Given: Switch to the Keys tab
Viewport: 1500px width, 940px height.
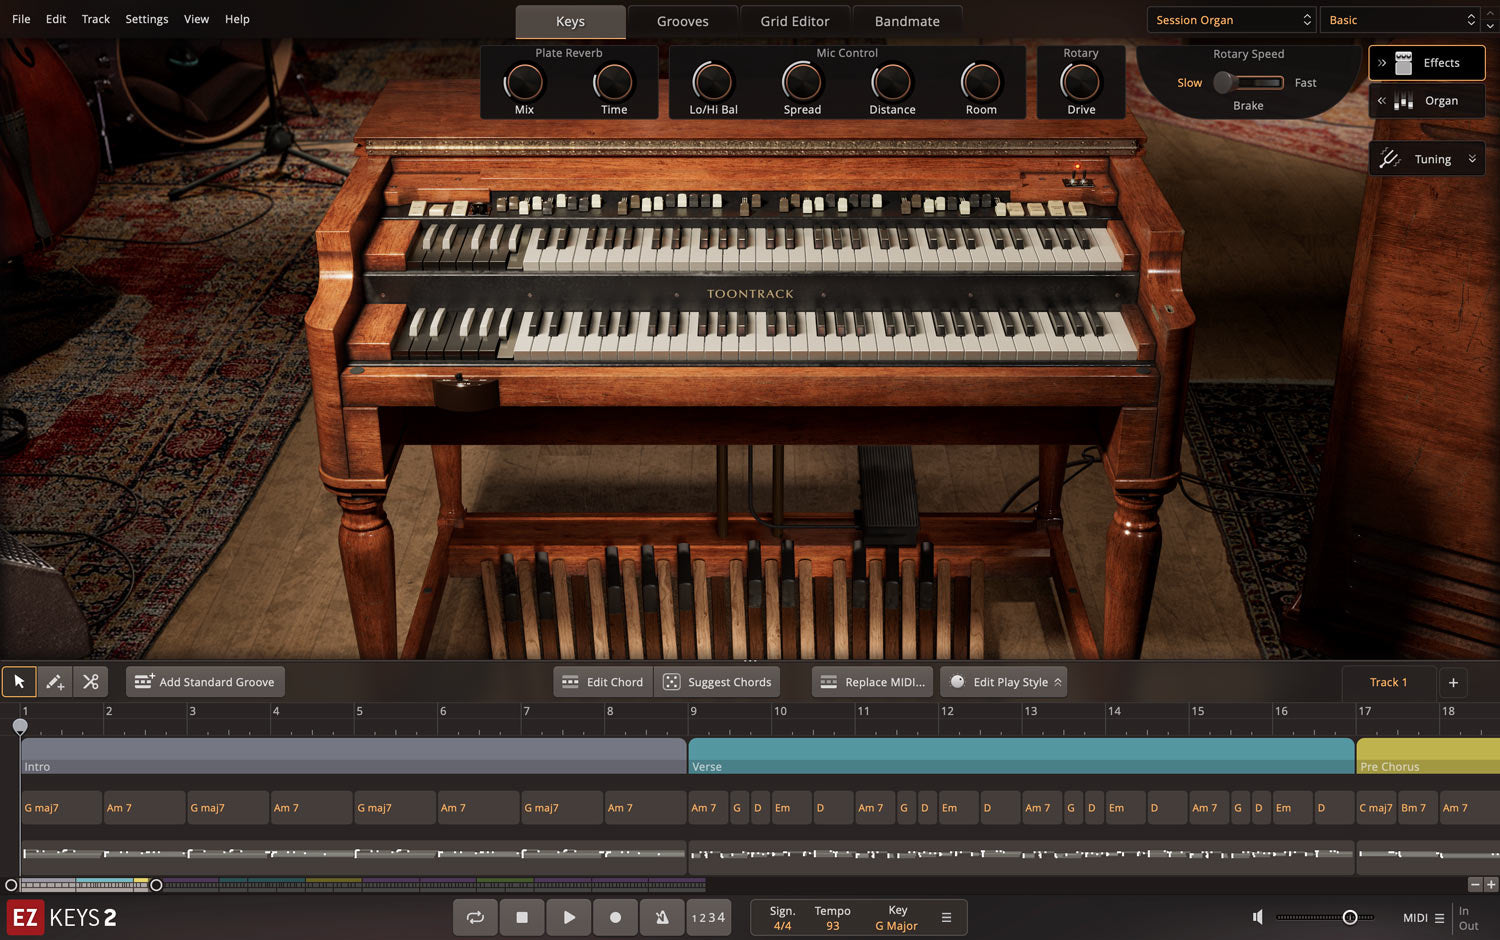Looking at the screenshot, I should click(x=570, y=21).
